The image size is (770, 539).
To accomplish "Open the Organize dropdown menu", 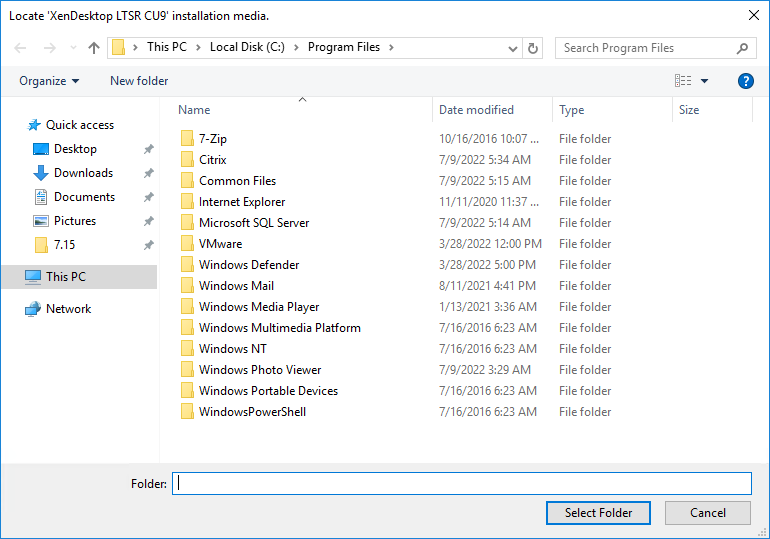I will (x=49, y=81).
